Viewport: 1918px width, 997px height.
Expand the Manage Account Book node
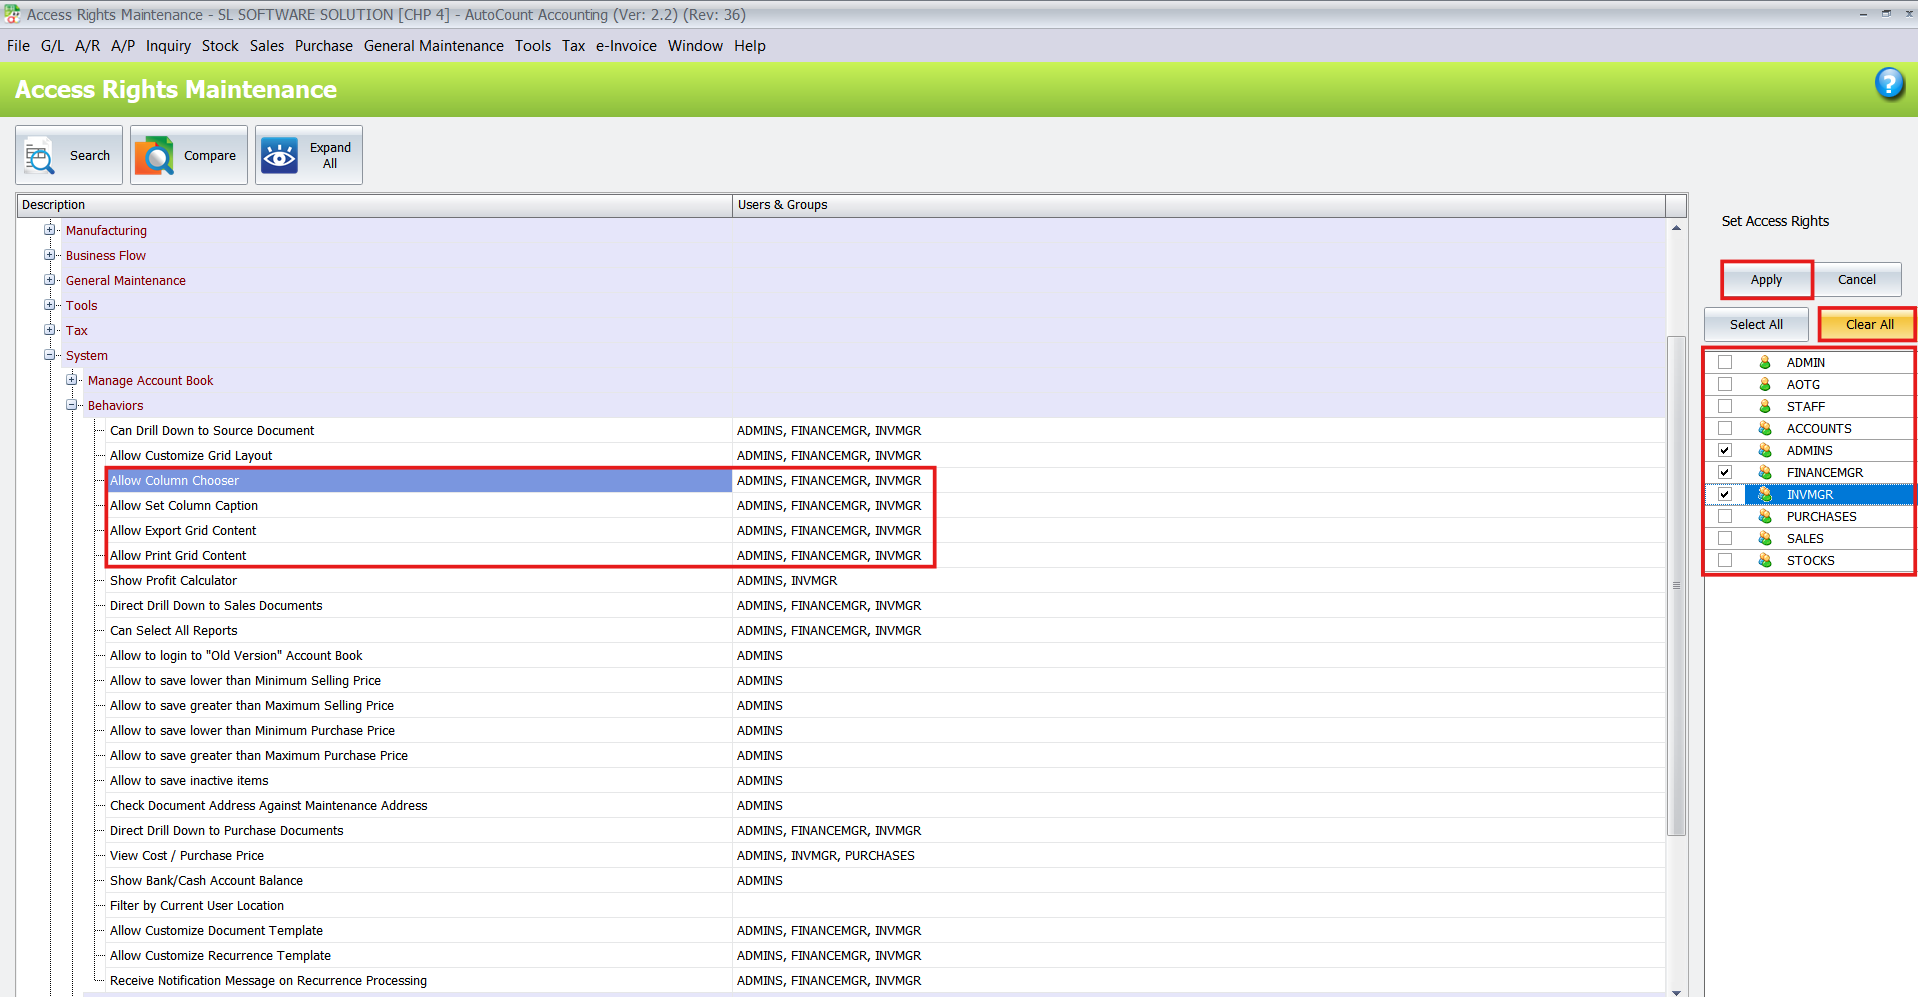72,380
